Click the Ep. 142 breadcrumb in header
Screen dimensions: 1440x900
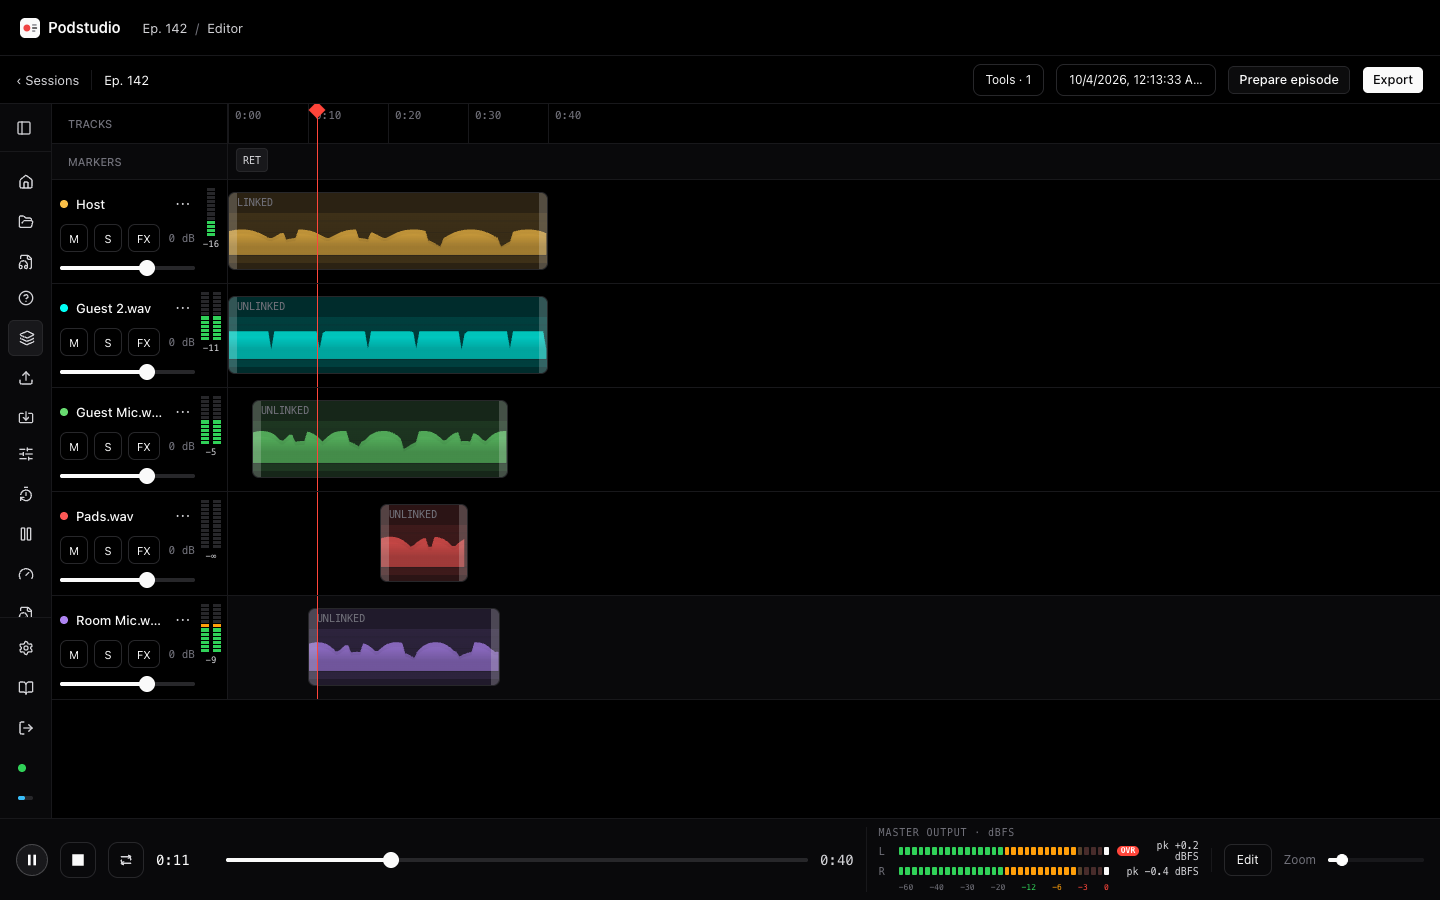click(x=165, y=29)
